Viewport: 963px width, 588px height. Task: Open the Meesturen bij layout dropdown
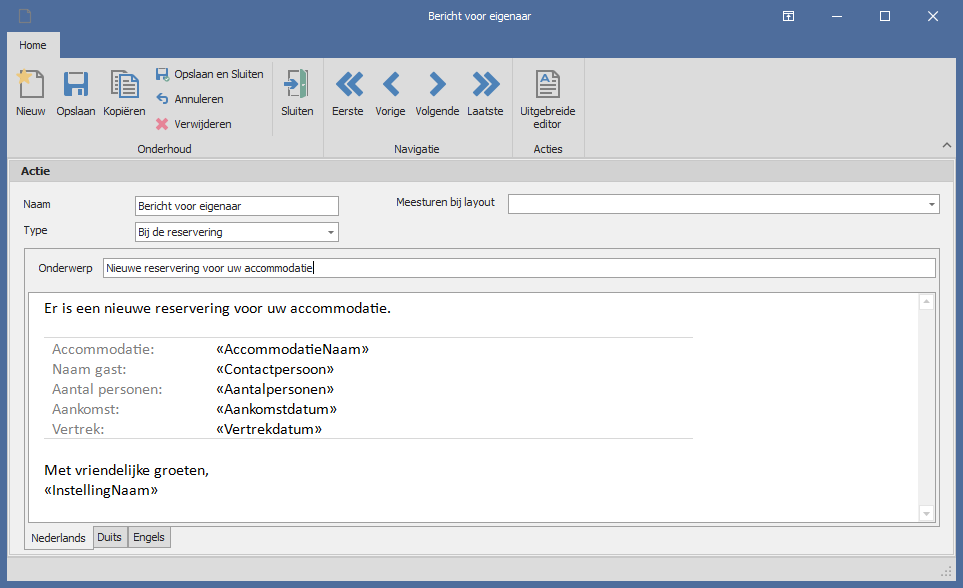click(932, 204)
